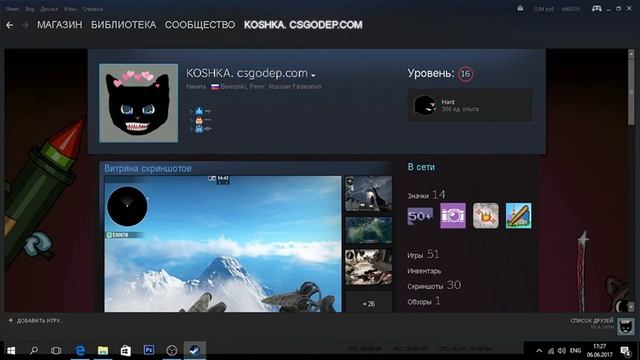Click the purple camera badge icon

[x=453, y=216]
